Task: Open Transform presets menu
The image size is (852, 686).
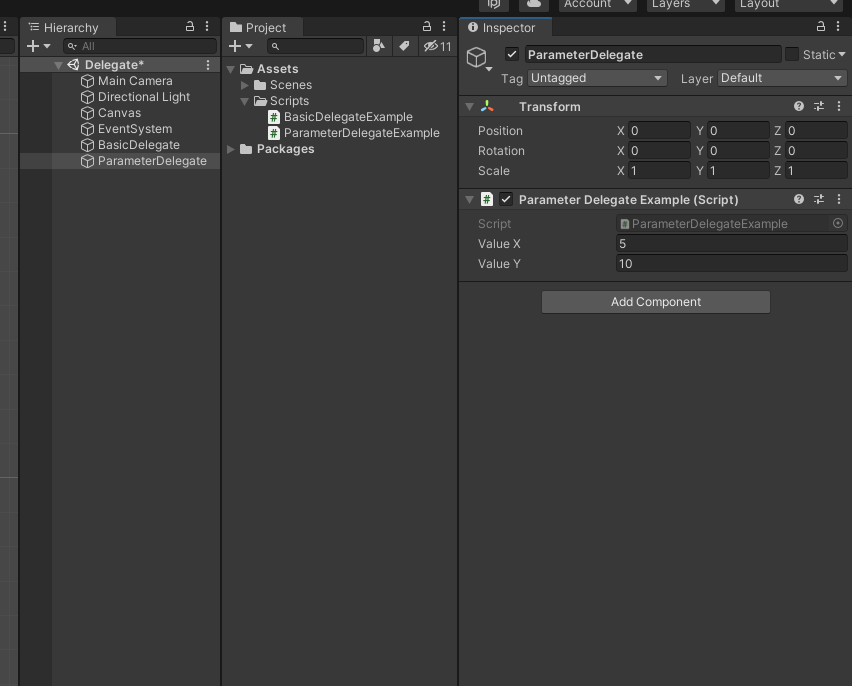Action: coord(818,107)
